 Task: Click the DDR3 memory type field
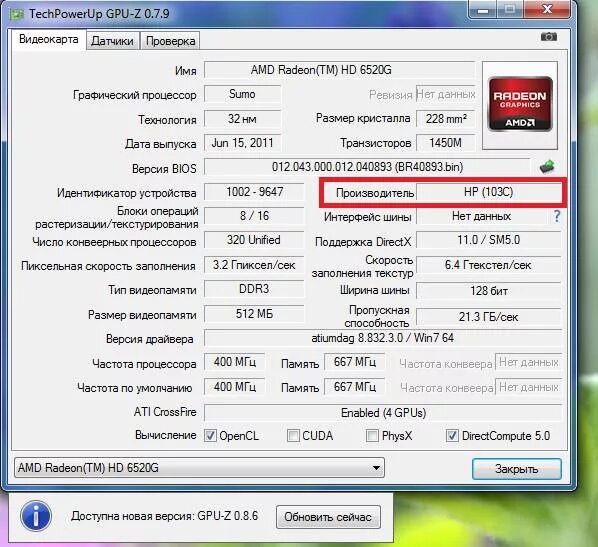point(254,289)
